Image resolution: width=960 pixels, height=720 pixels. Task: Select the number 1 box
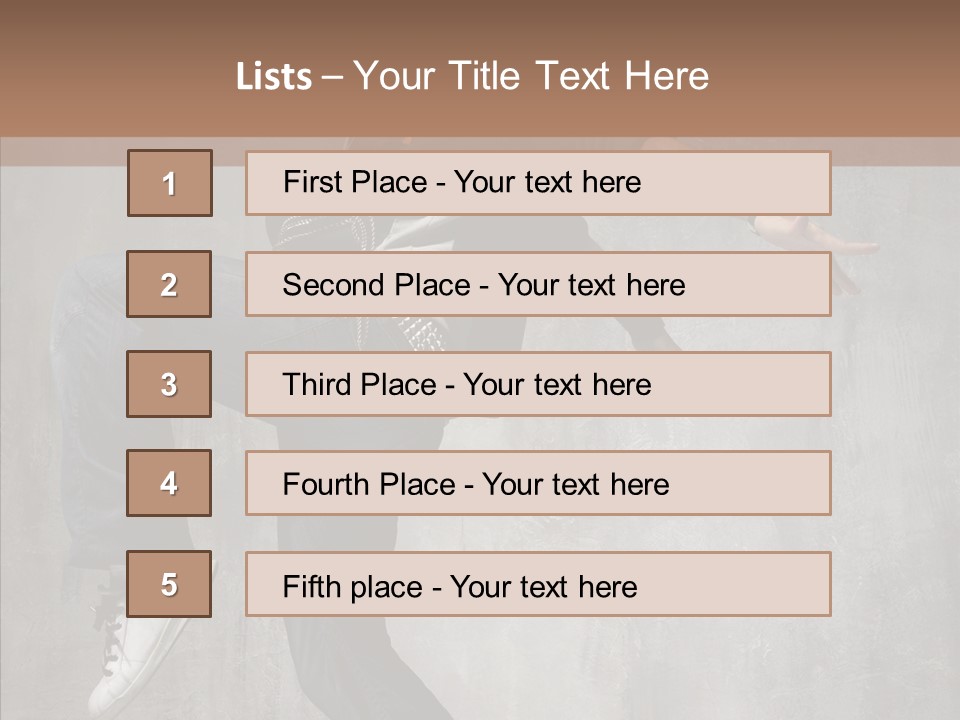(170, 183)
